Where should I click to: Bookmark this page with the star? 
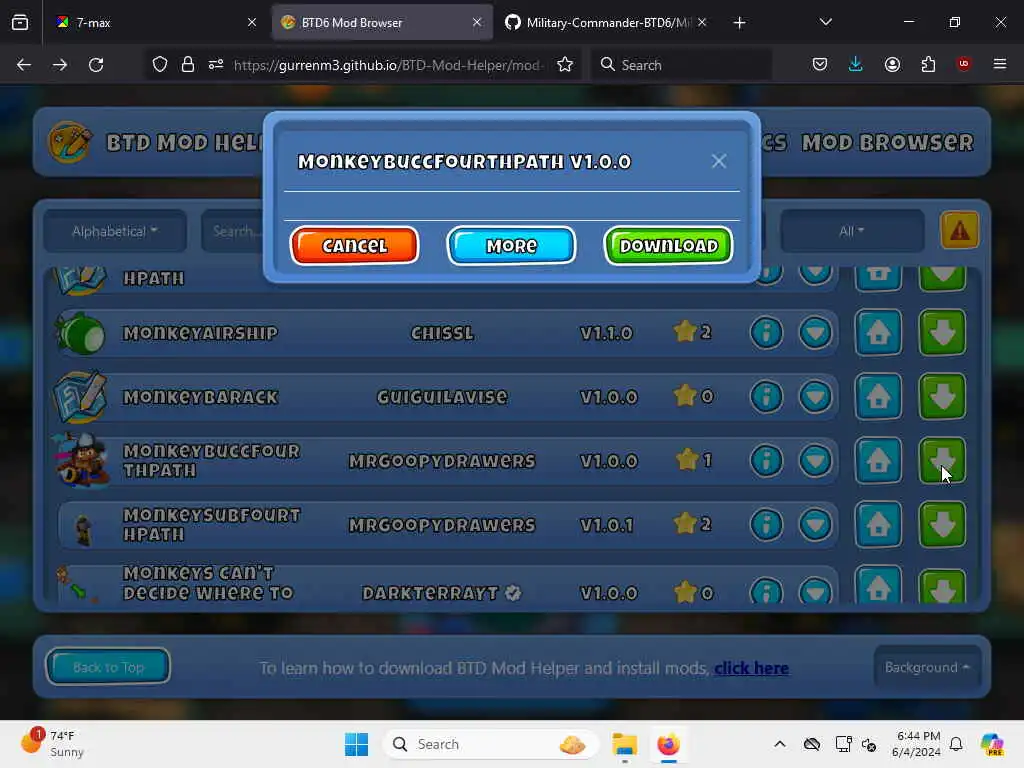(565, 65)
